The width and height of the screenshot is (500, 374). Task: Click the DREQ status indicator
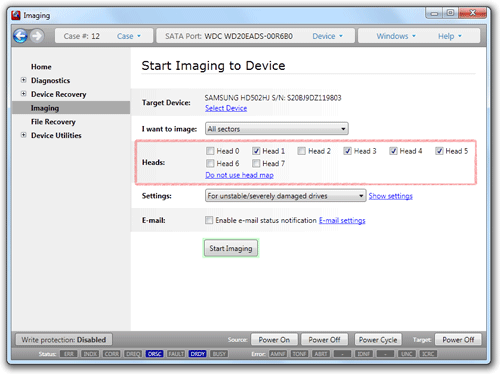[133, 354]
